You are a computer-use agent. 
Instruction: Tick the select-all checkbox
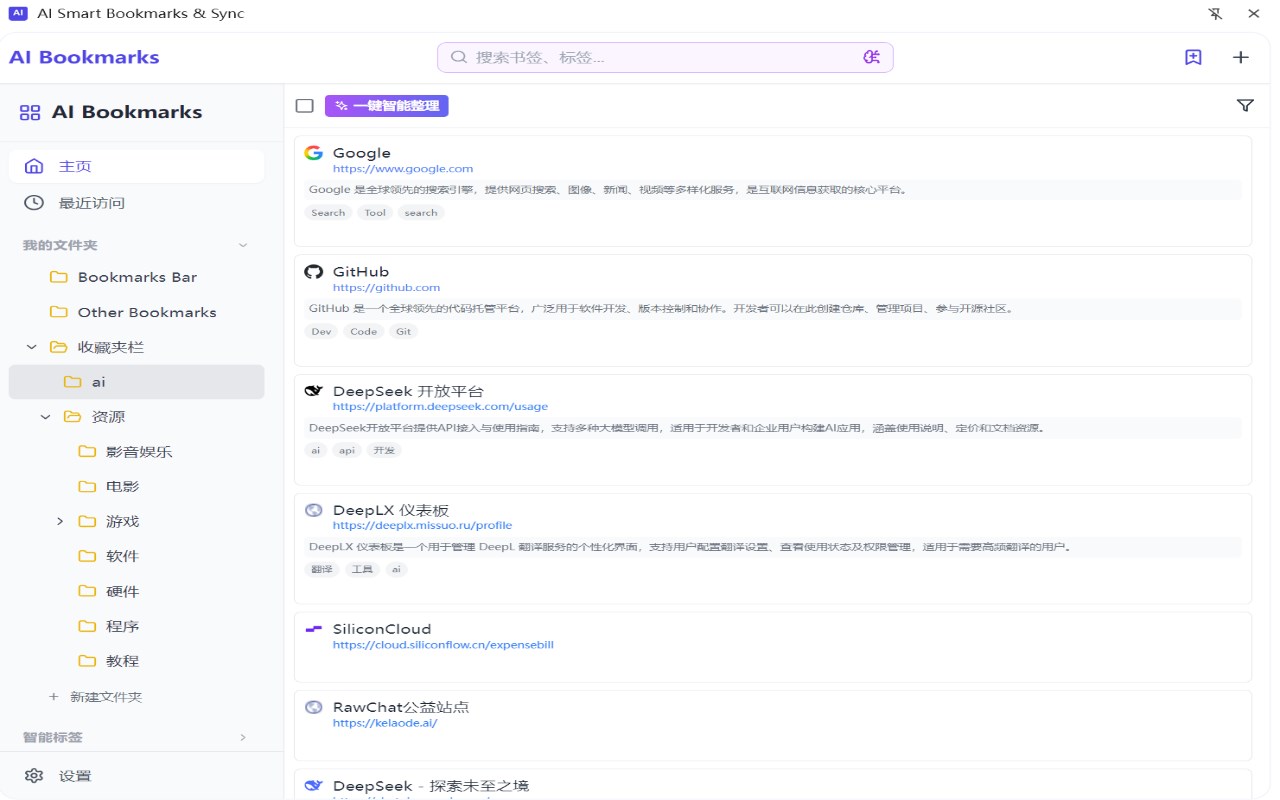coord(305,106)
